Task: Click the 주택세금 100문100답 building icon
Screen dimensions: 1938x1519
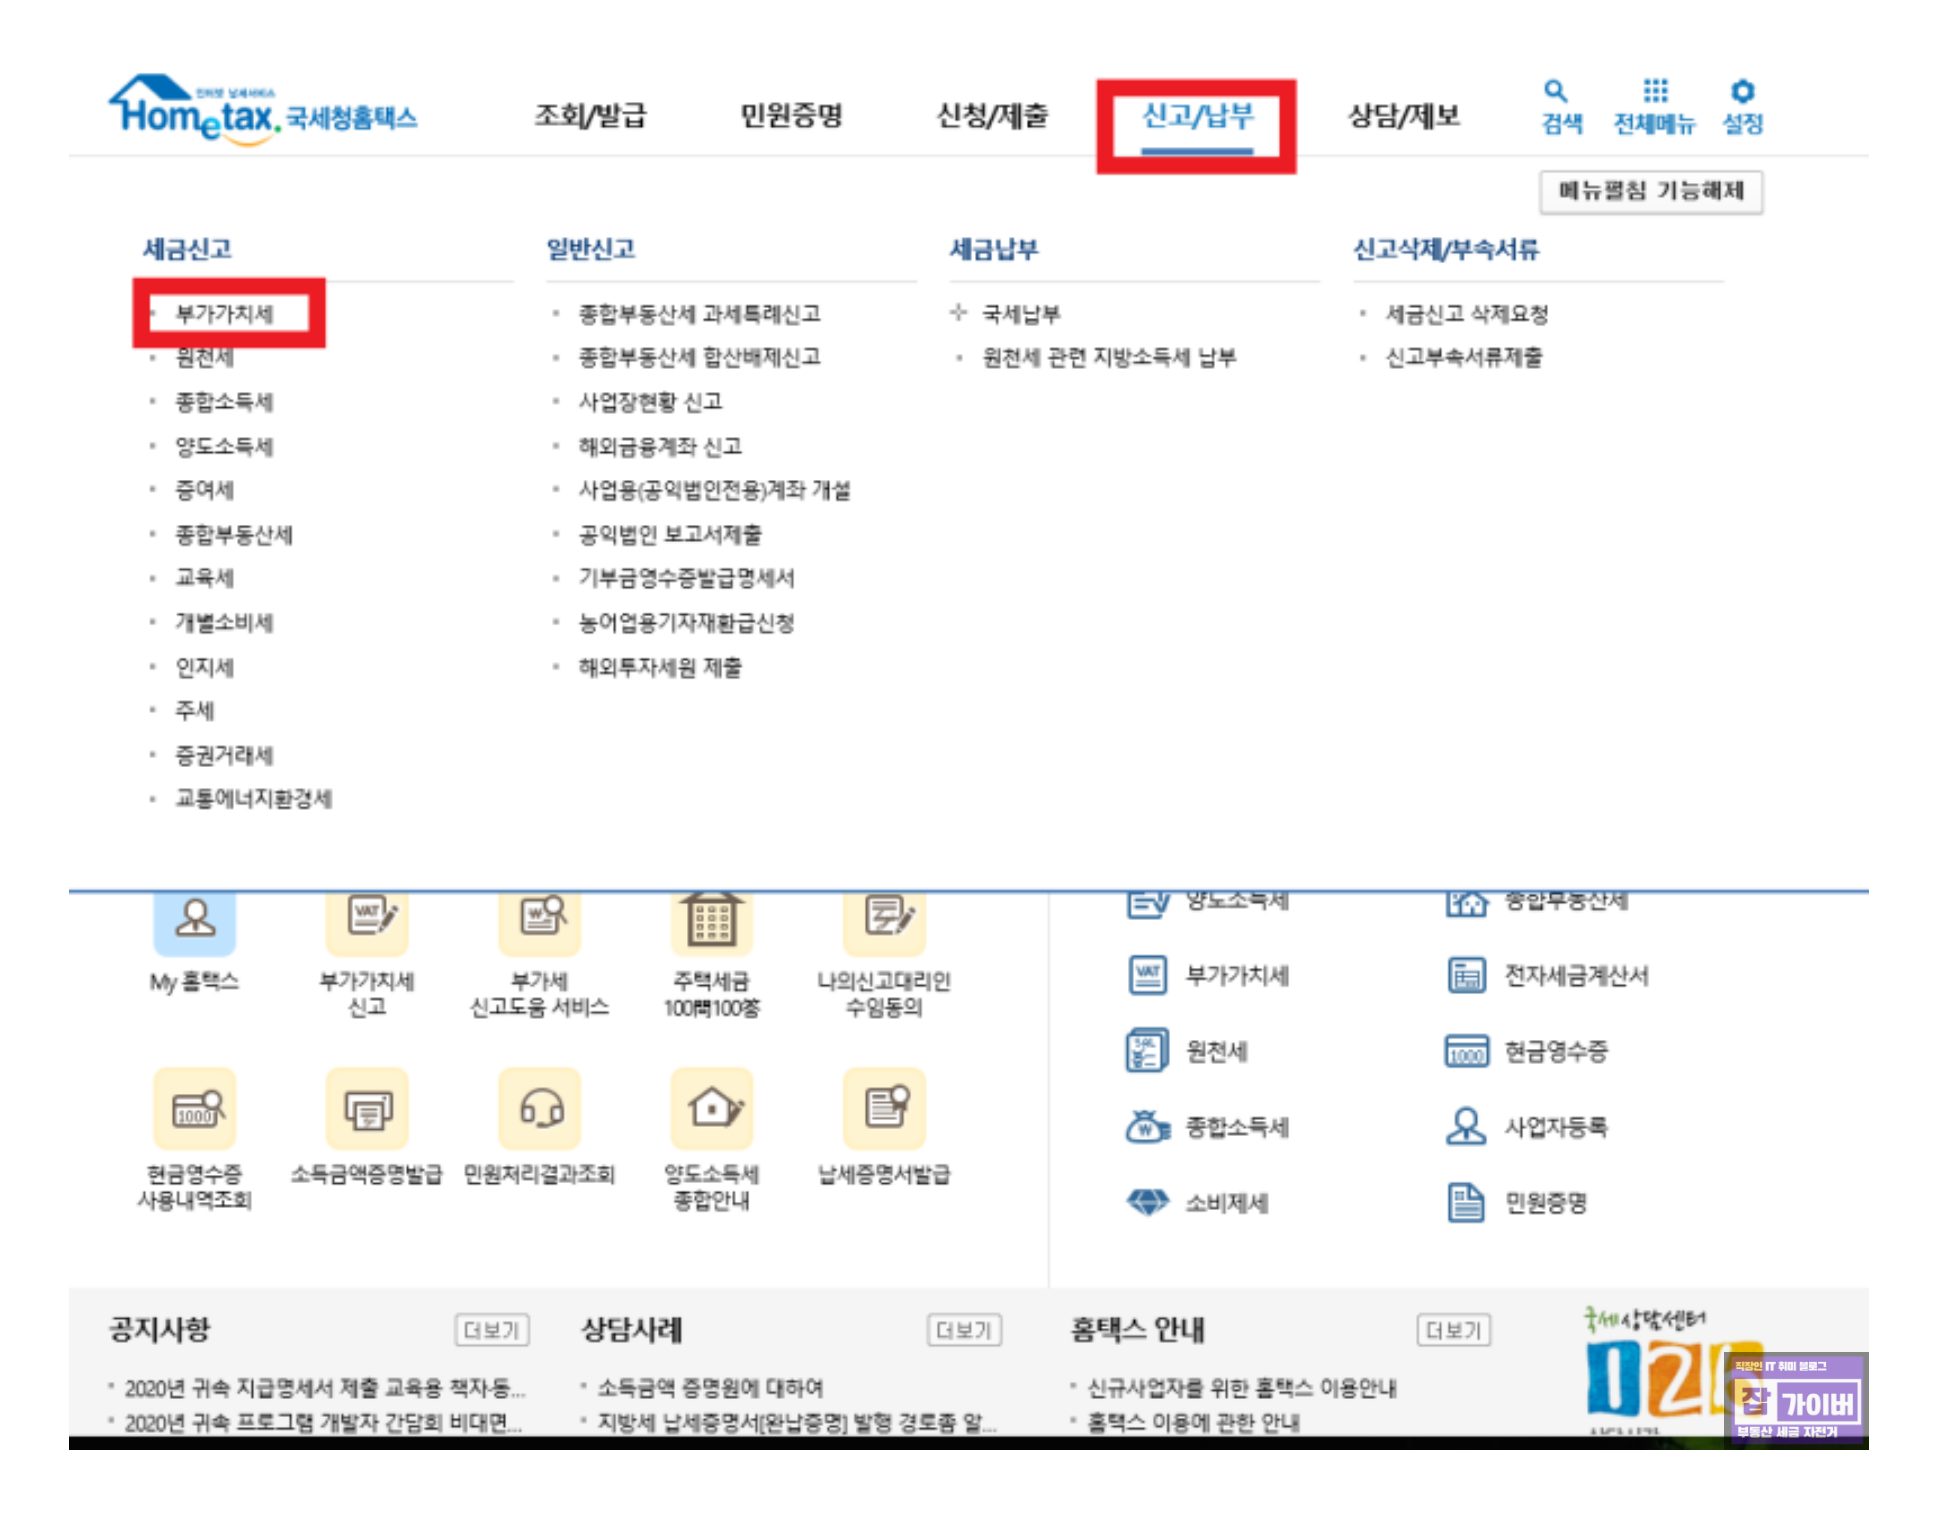Action: pyautogui.click(x=711, y=920)
